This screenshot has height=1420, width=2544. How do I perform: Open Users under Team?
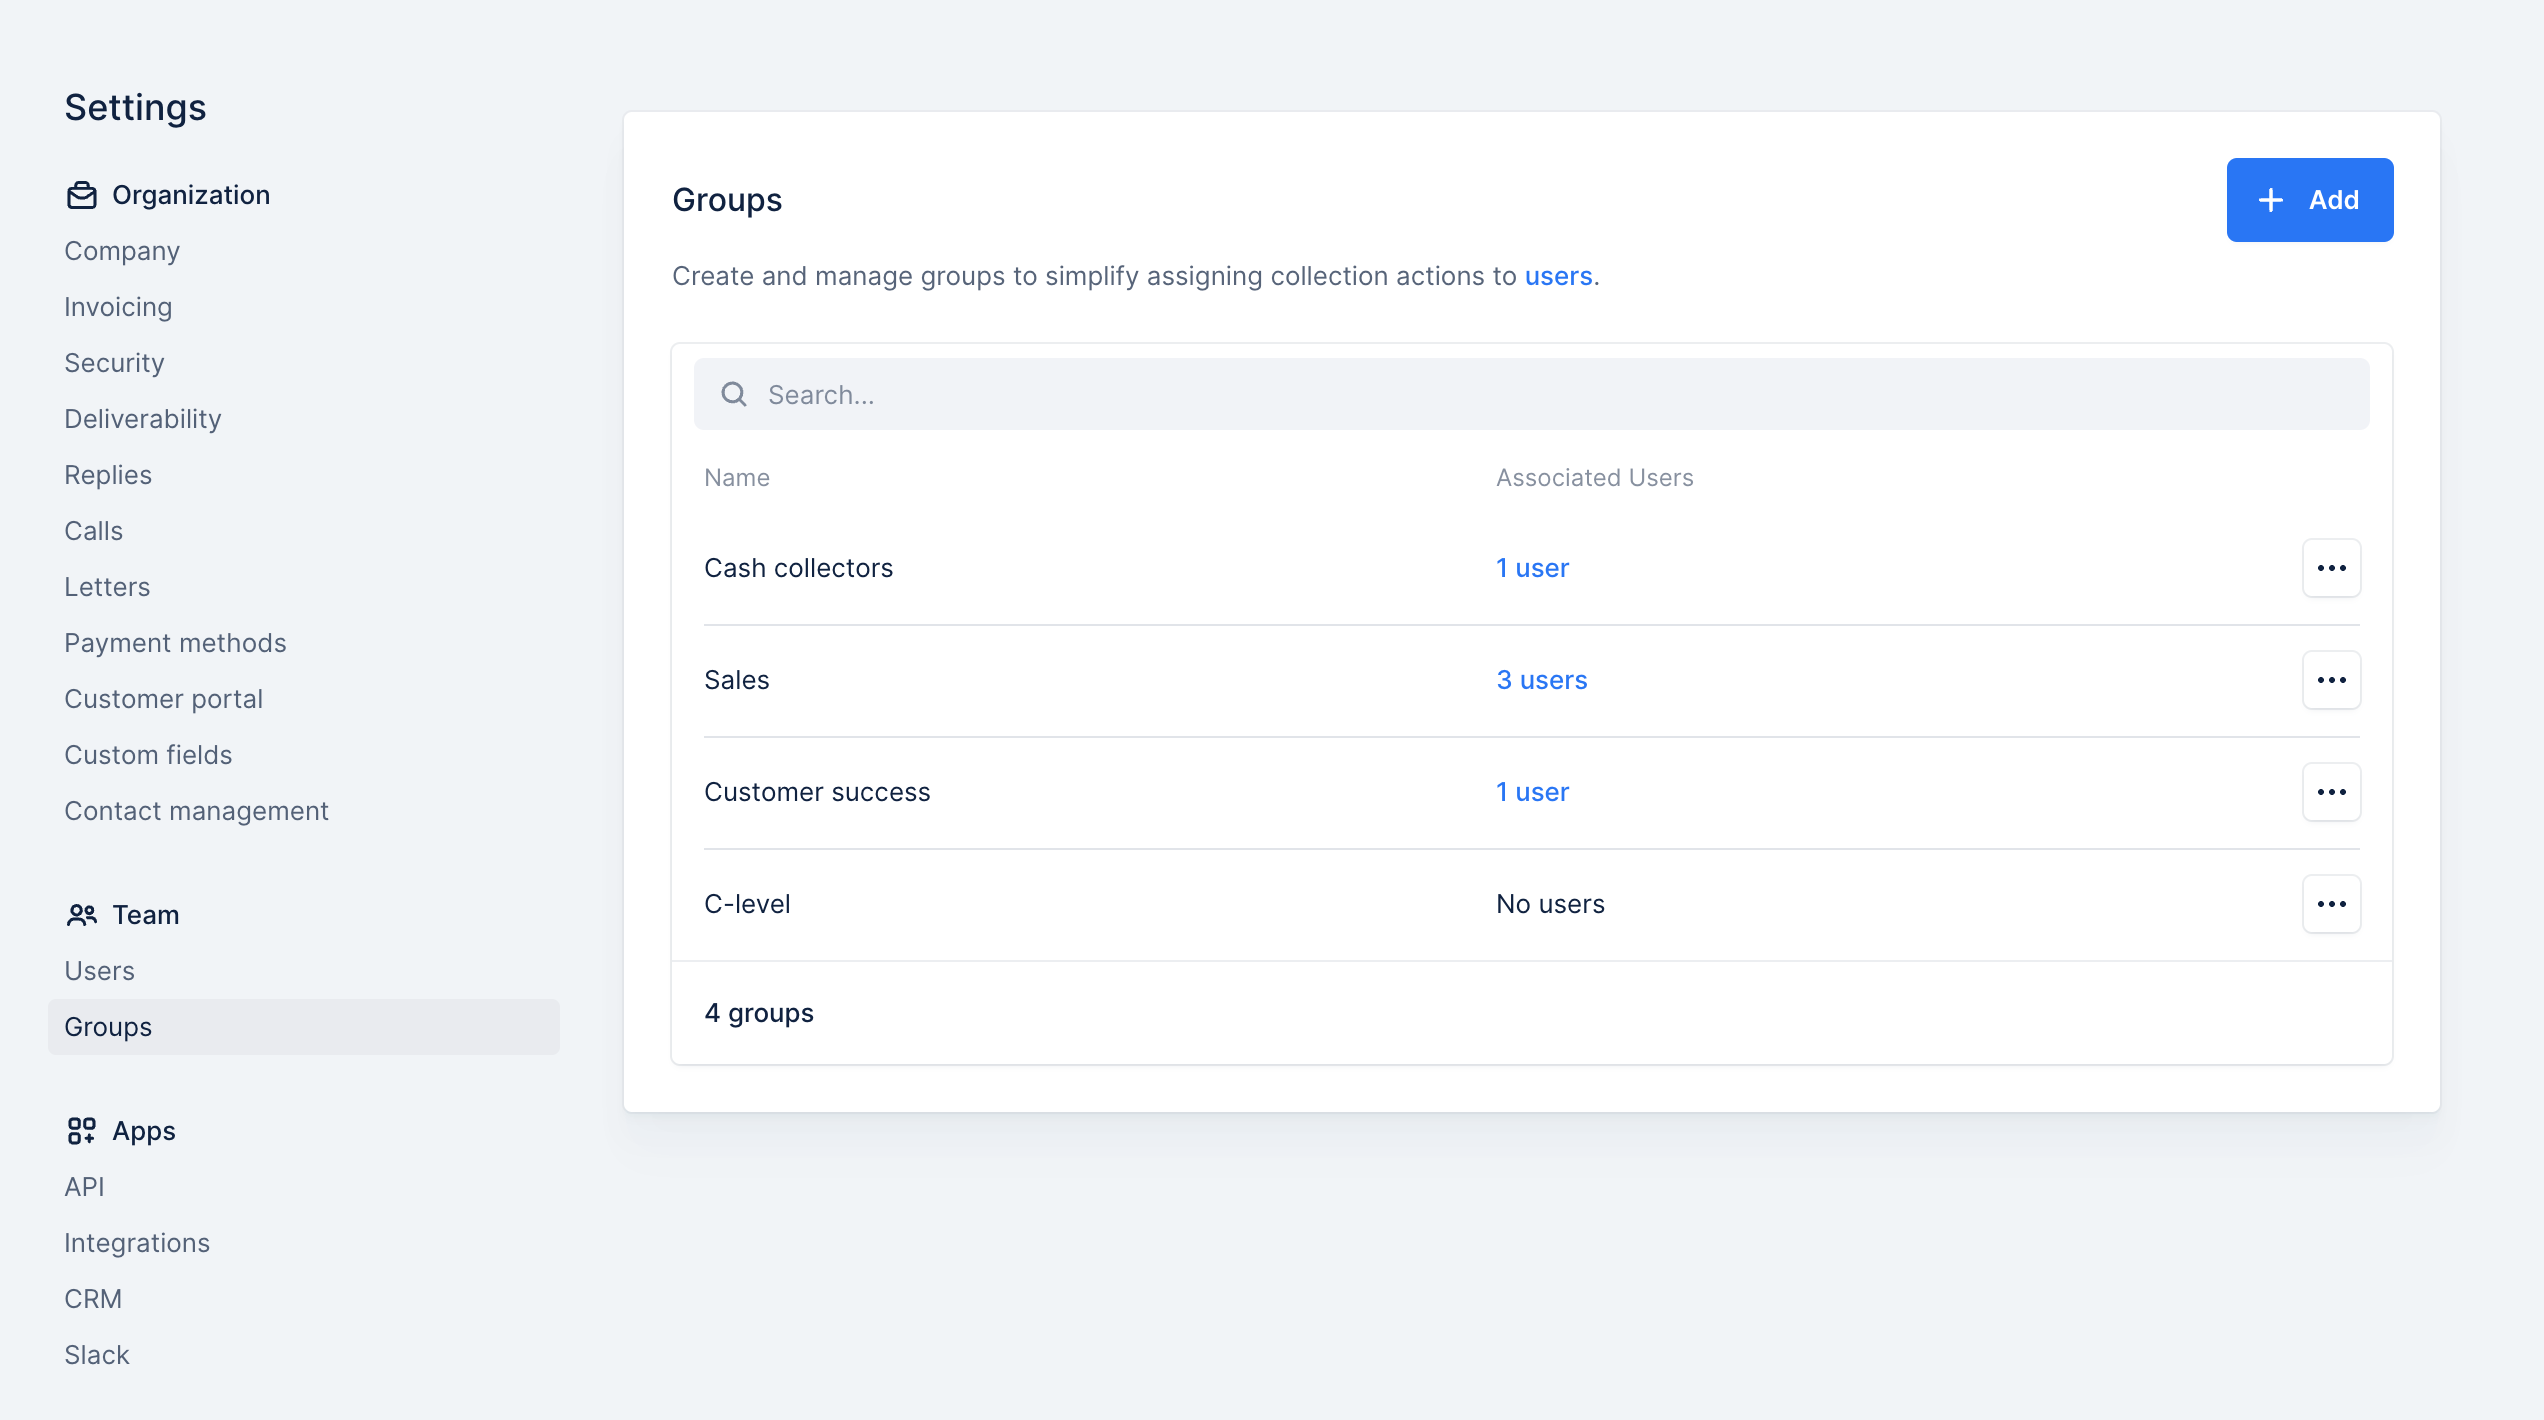99,971
